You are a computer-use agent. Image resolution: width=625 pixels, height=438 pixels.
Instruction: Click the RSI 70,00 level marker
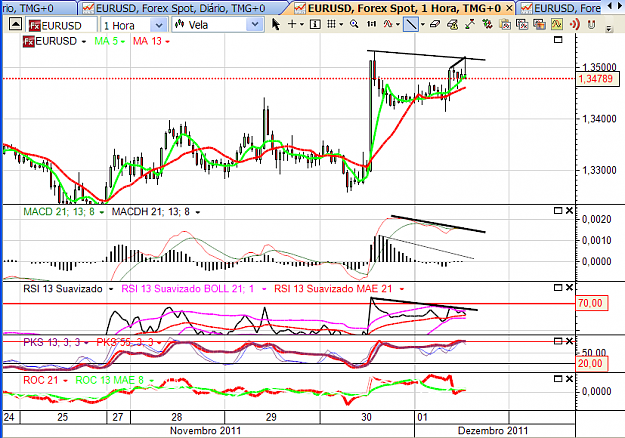[x=592, y=303]
